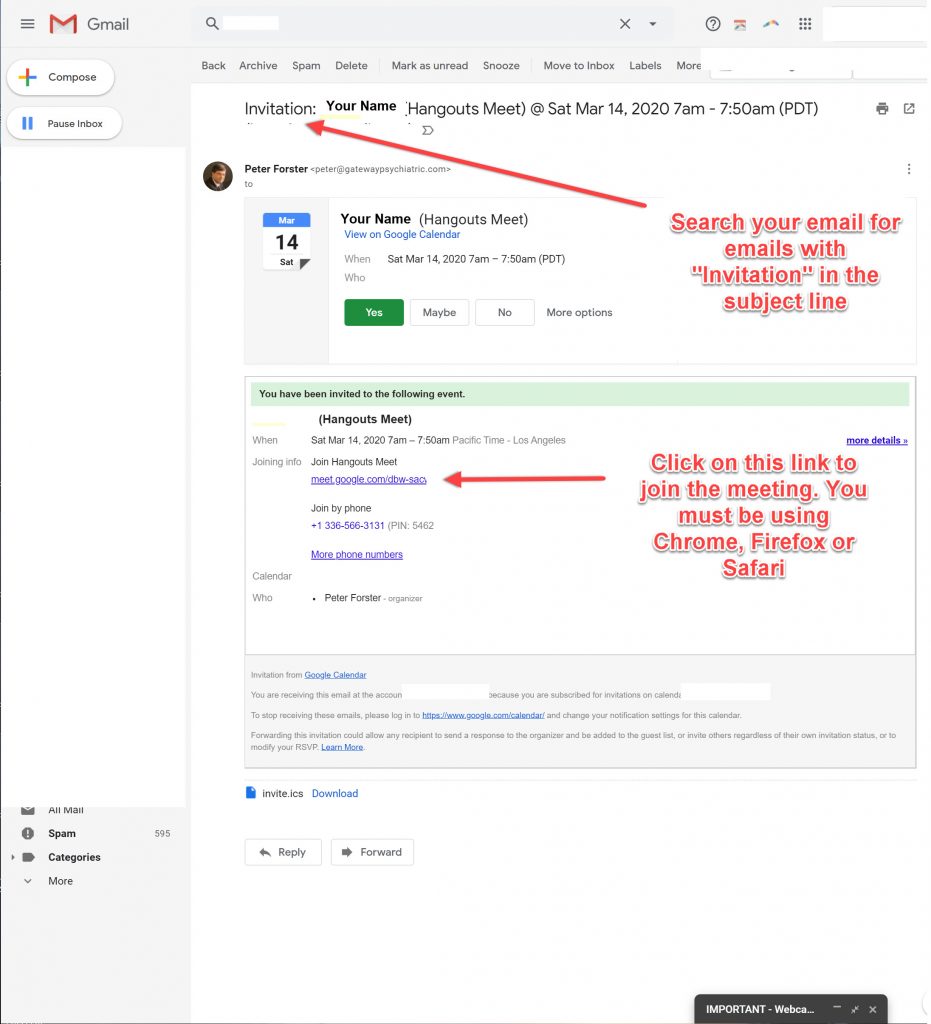Click the Google Calendar footer link

pyautogui.click(x=335, y=675)
